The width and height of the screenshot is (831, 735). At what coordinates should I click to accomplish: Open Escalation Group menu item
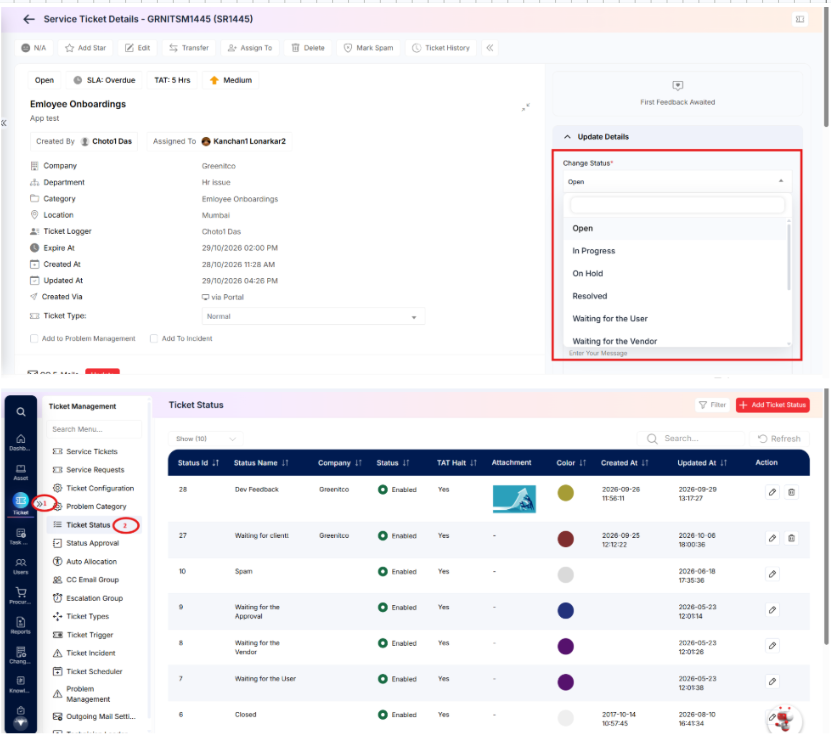94,598
